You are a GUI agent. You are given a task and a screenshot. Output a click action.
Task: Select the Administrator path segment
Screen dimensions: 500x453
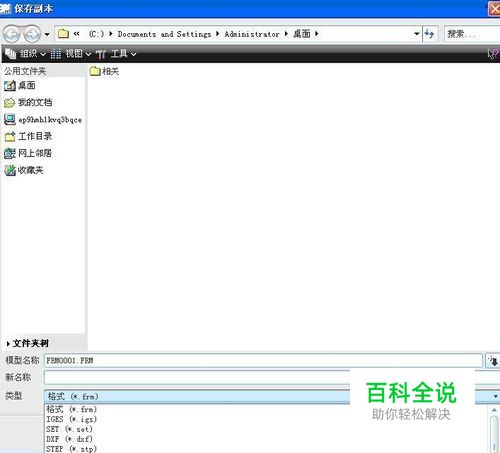(x=252, y=34)
